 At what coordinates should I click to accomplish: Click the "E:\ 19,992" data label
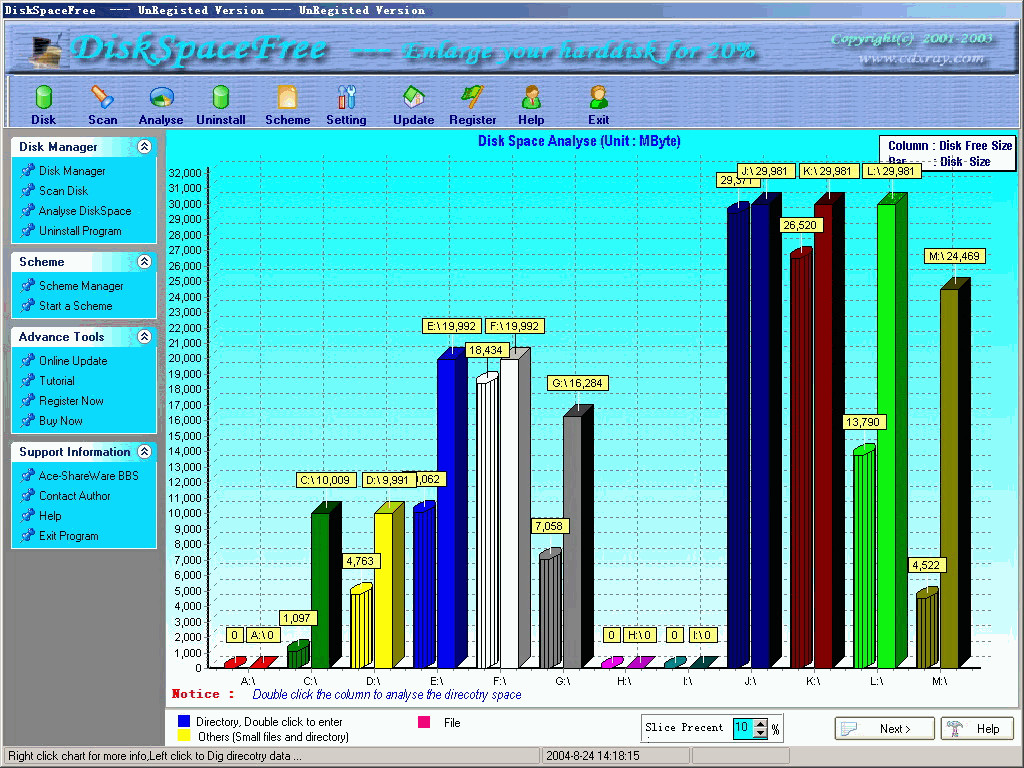[453, 326]
